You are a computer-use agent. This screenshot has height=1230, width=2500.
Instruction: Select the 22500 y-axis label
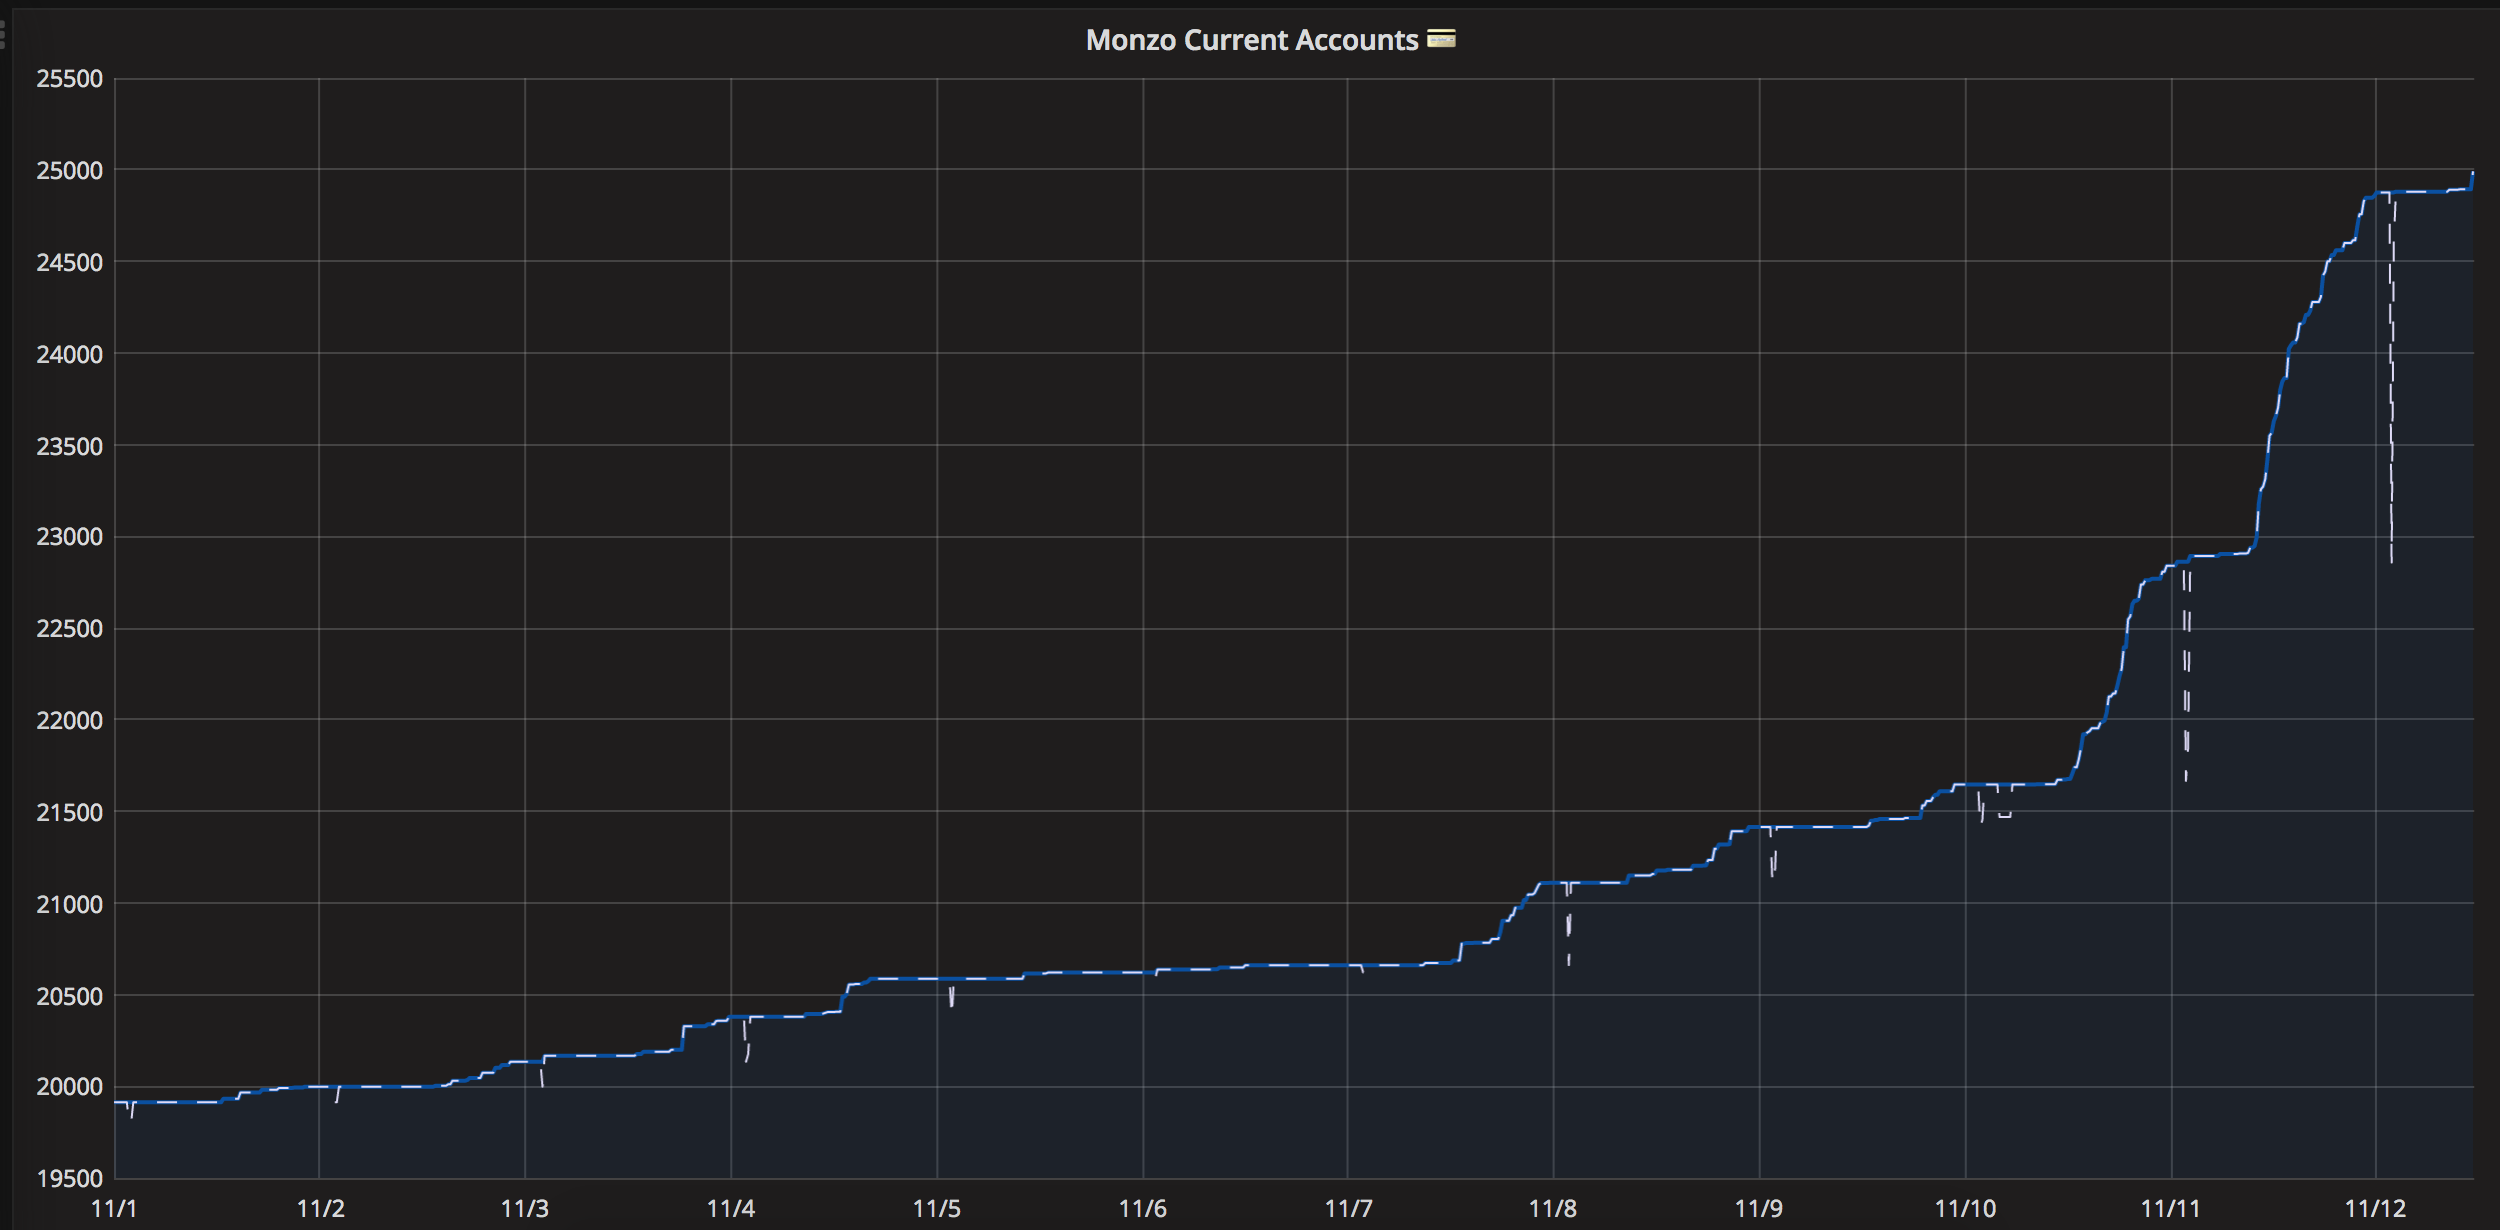point(70,629)
